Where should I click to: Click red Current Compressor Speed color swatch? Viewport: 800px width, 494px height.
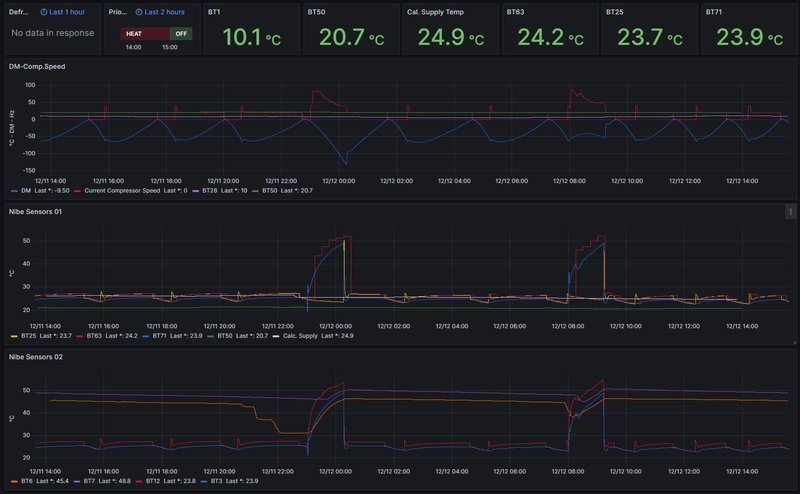click(x=78, y=191)
